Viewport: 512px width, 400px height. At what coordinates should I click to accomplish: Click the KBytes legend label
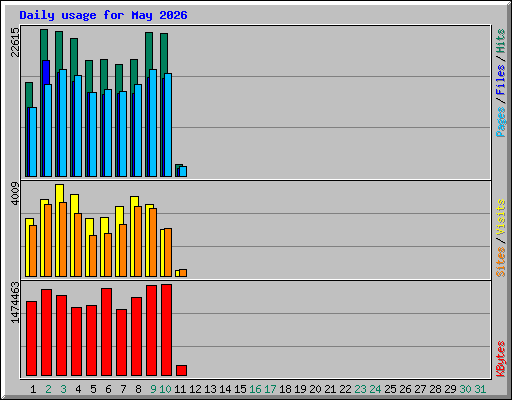click(x=500, y=359)
